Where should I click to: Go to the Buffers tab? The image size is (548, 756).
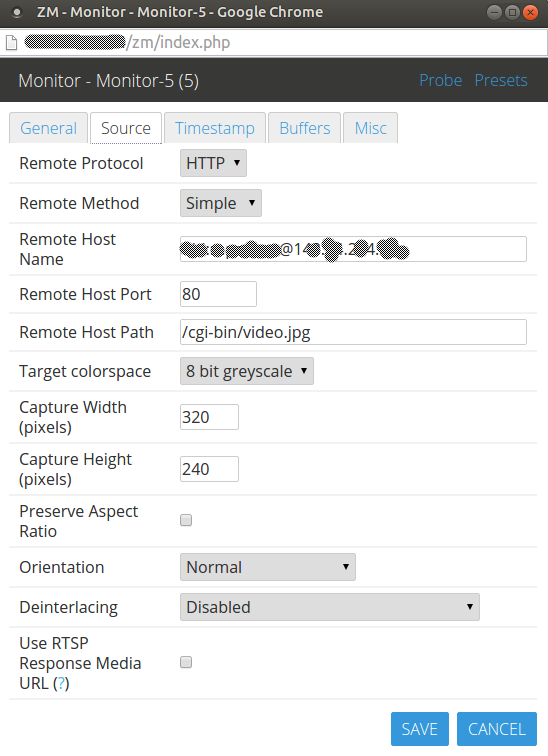coord(305,128)
